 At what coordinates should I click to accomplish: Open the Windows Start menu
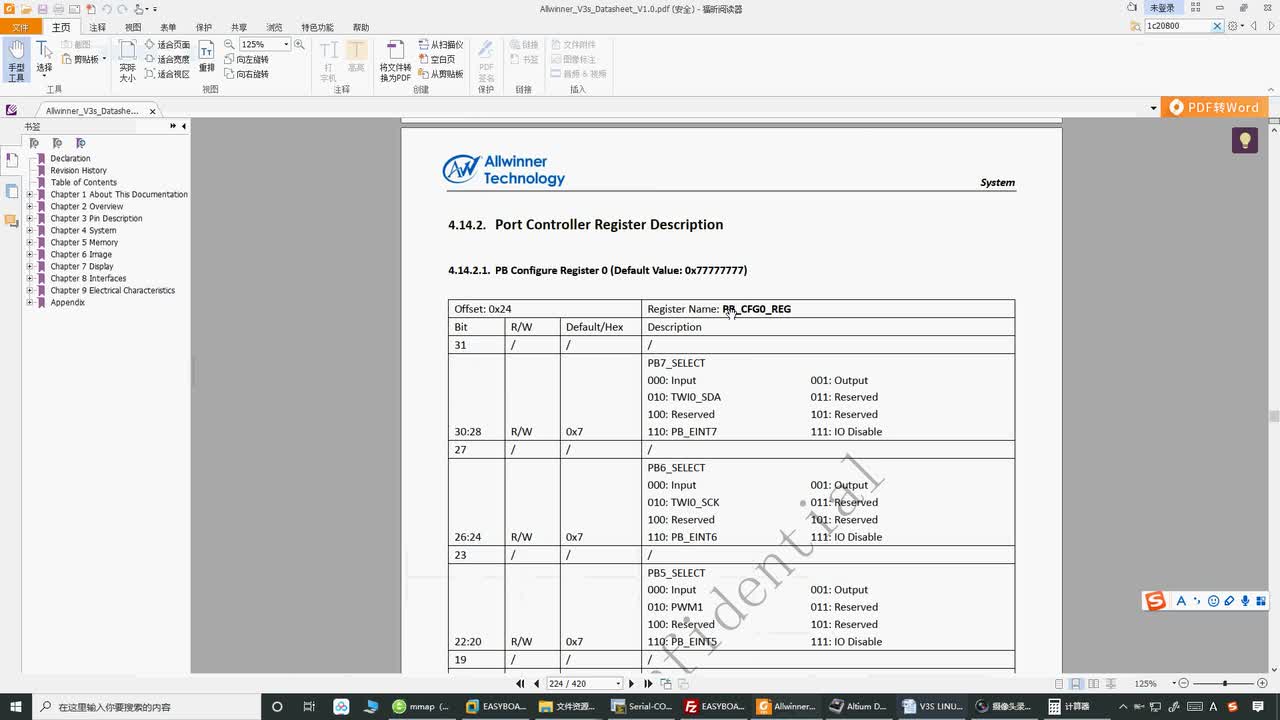(x=16, y=706)
